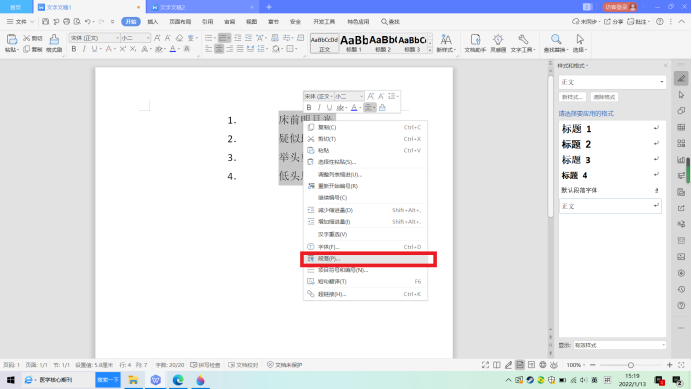692x389 pixels.
Task: Click the font color A in the mini toolbar
Action: [354, 108]
